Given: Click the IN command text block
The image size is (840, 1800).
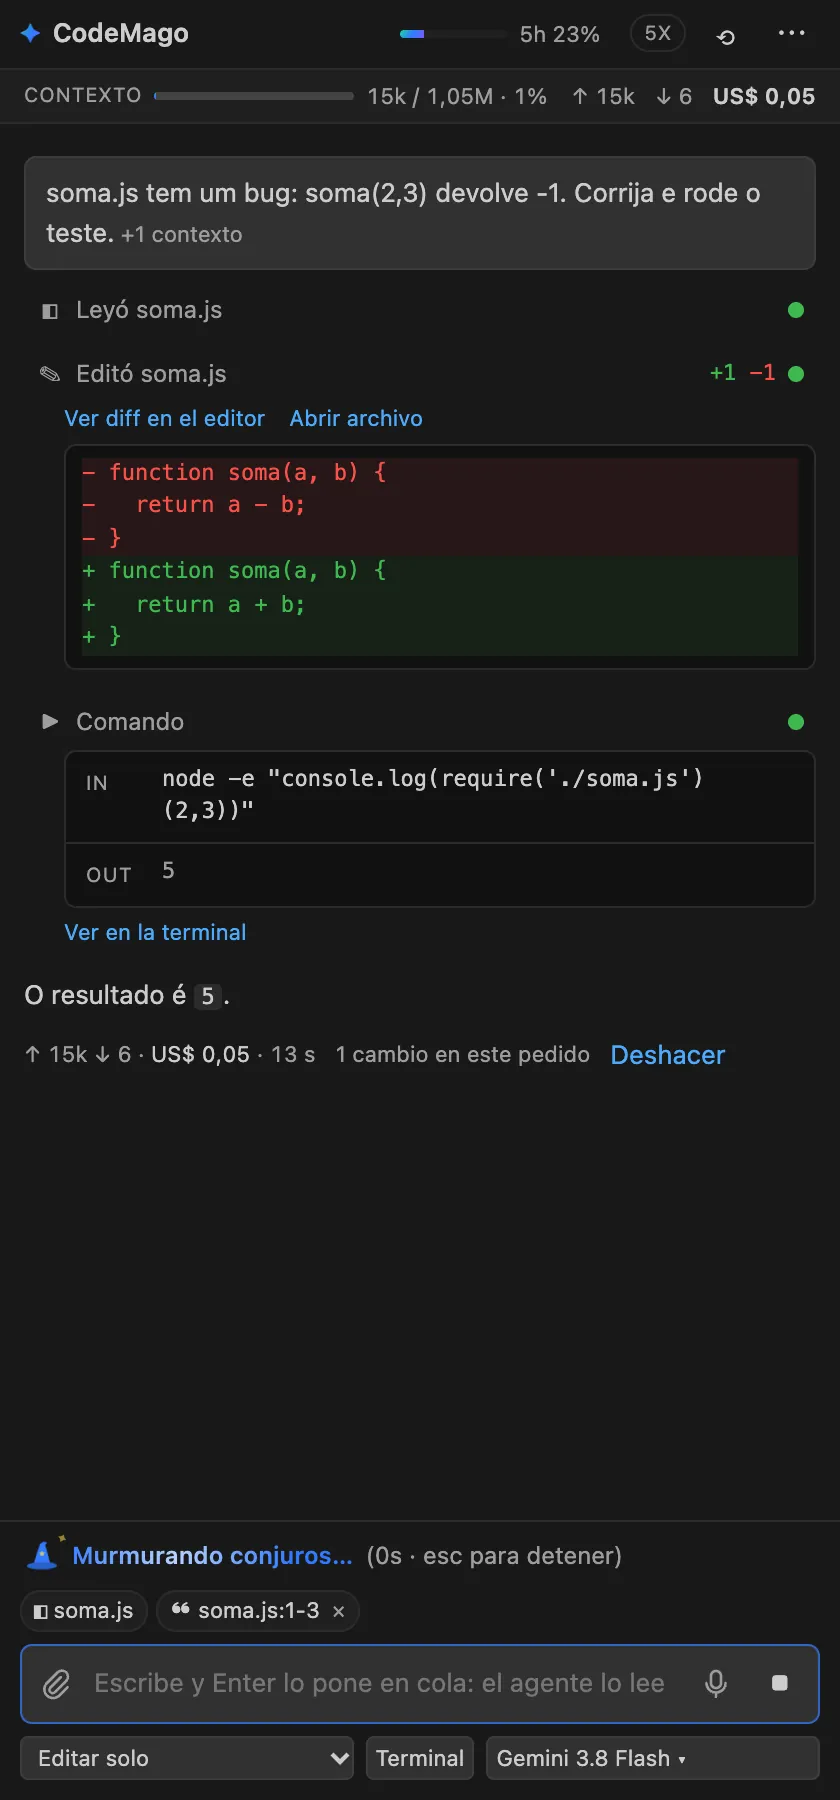Looking at the screenshot, I should [x=433, y=794].
